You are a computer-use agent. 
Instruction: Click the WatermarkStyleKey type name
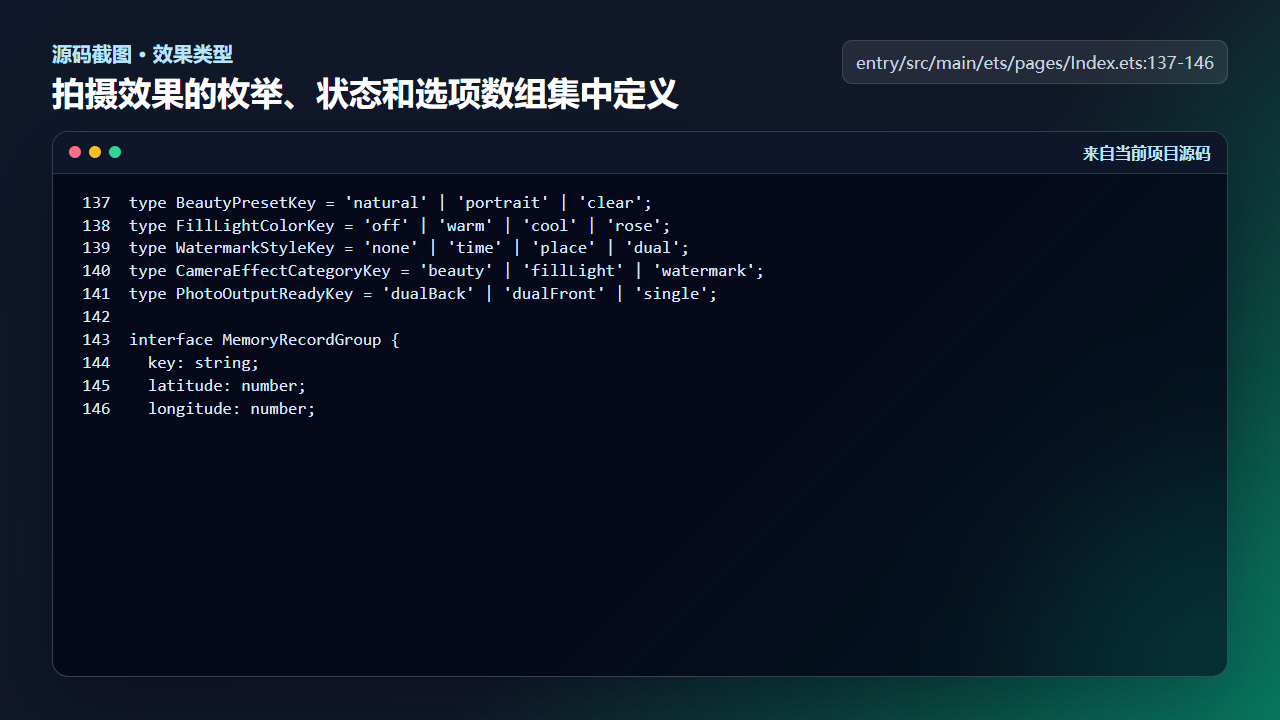click(x=255, y=248)
